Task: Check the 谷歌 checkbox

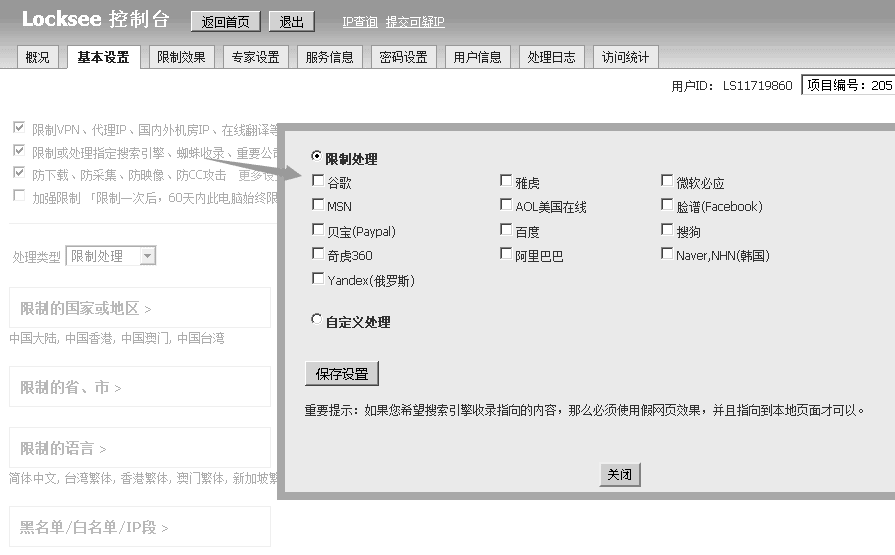Action: point(318,180)
